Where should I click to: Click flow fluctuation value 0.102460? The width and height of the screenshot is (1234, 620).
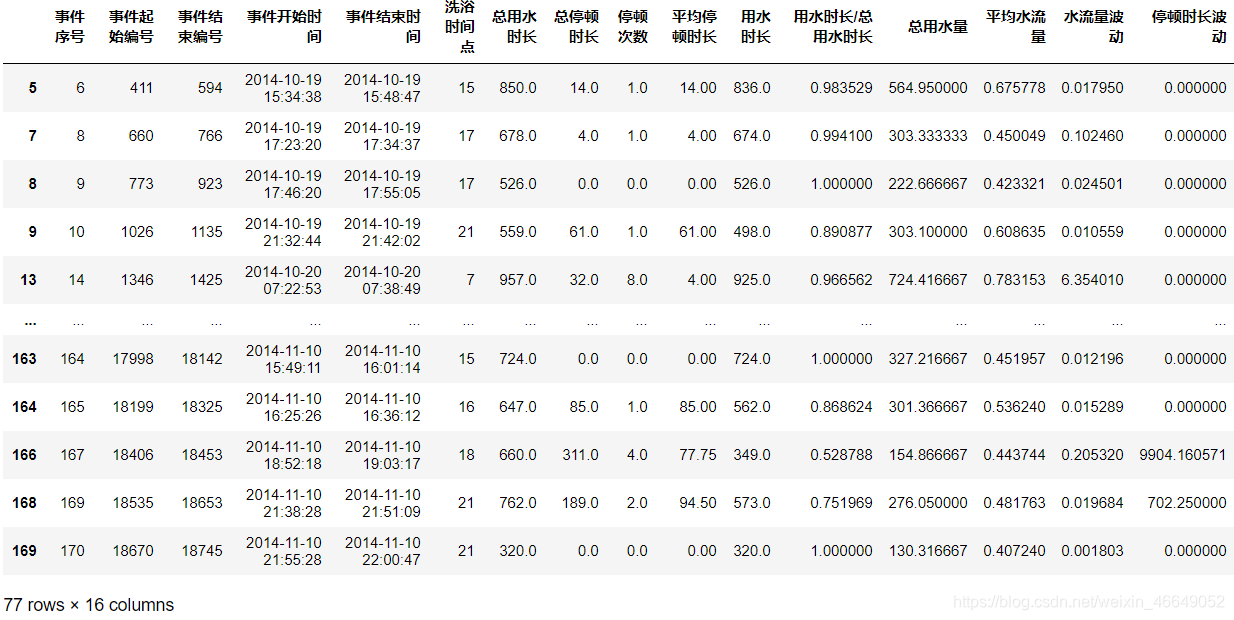1092,136
